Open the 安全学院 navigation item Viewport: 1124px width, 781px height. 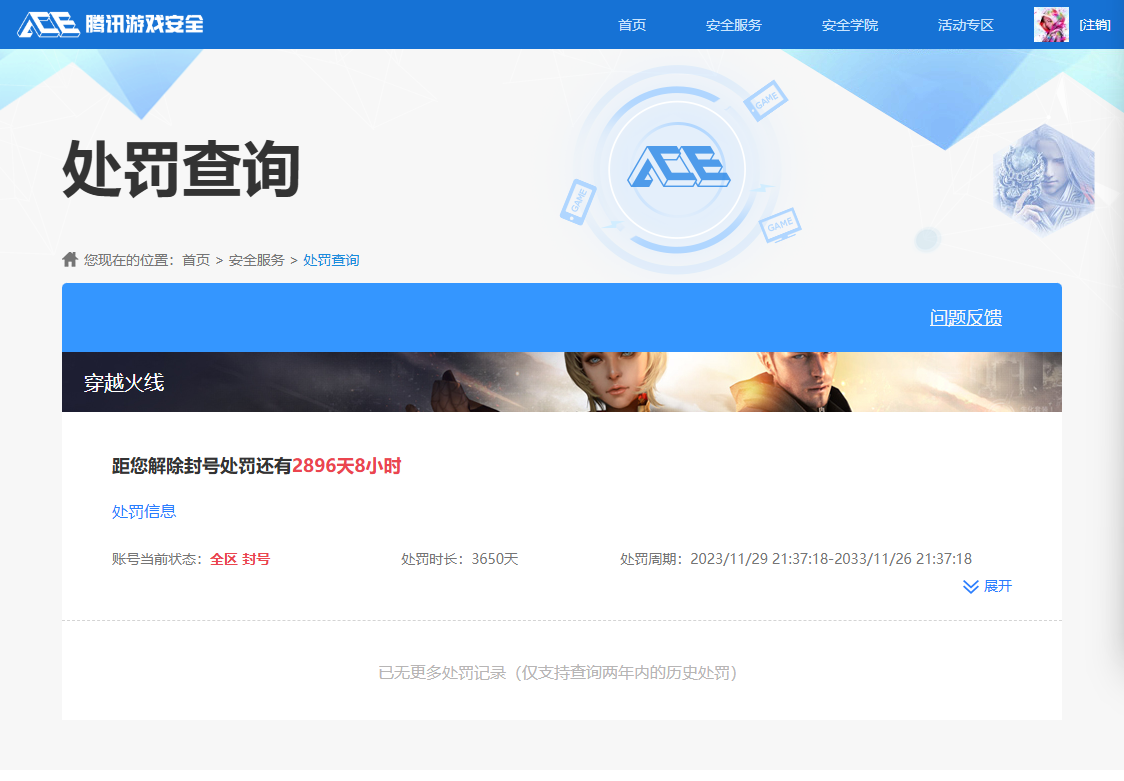pos(850,25)
